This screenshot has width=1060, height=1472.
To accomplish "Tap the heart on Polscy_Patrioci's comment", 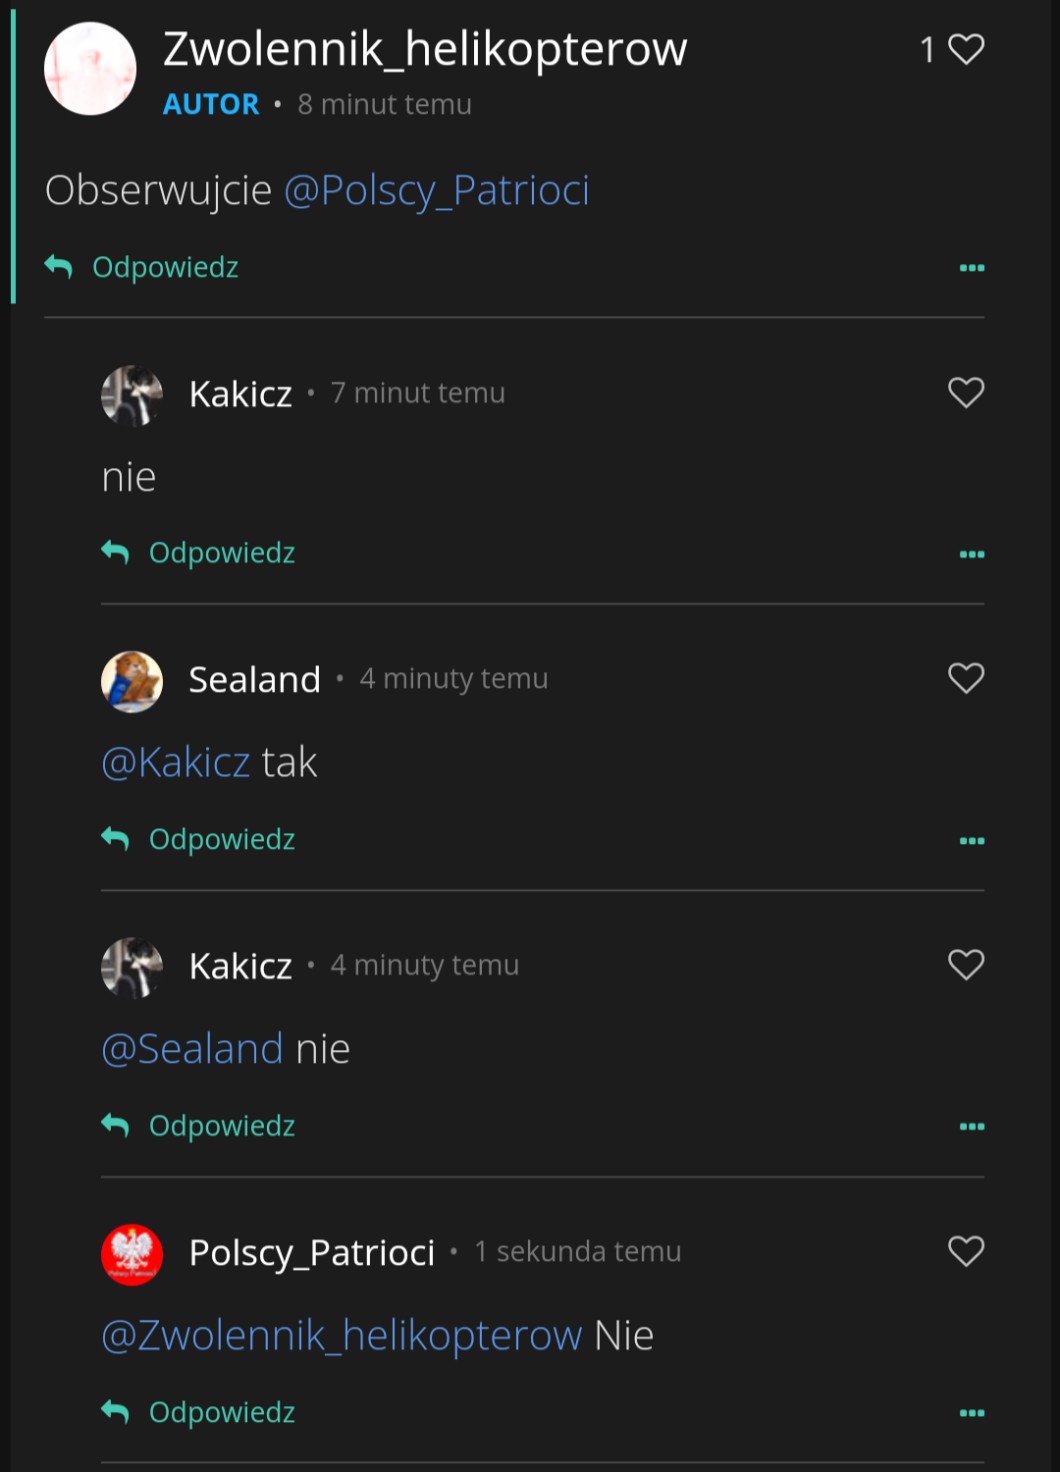I will (966, 1251).
